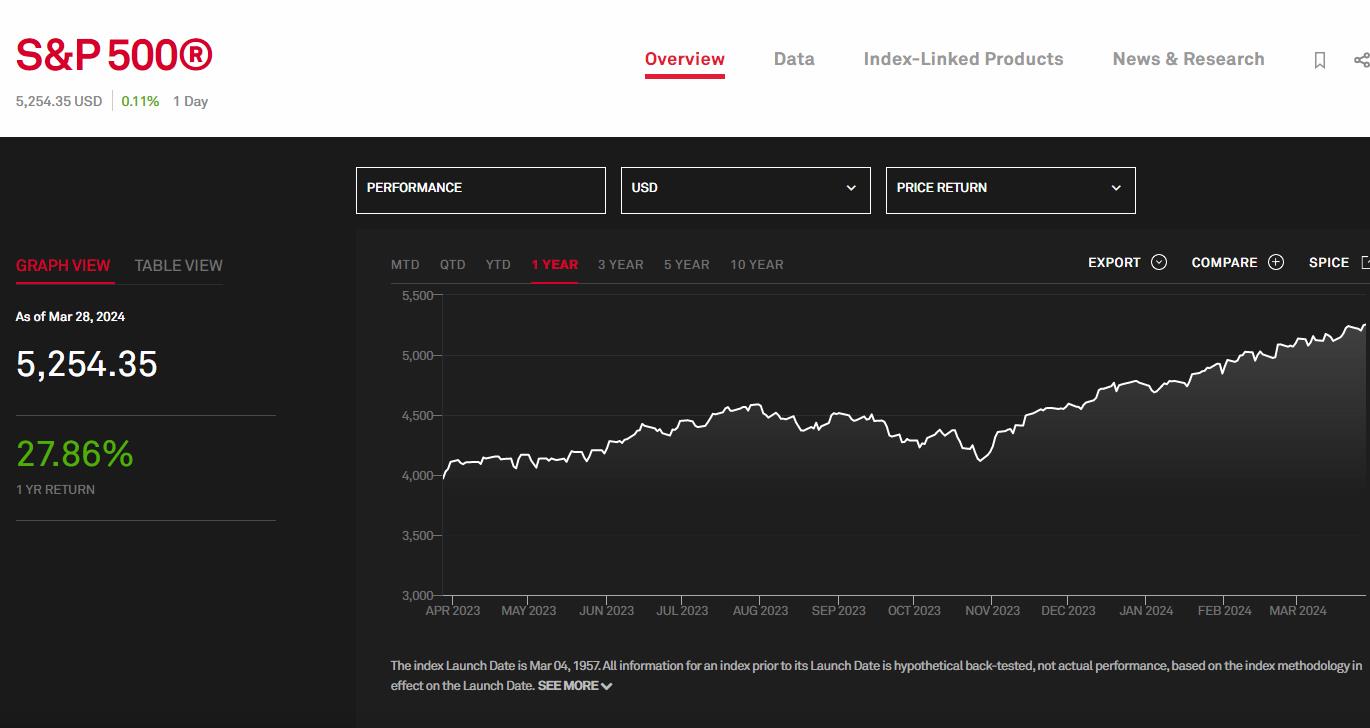Open the SPICE external link icon
Image resolution: width=1370 pixels, height=728 pixels.
(1364, 263)
